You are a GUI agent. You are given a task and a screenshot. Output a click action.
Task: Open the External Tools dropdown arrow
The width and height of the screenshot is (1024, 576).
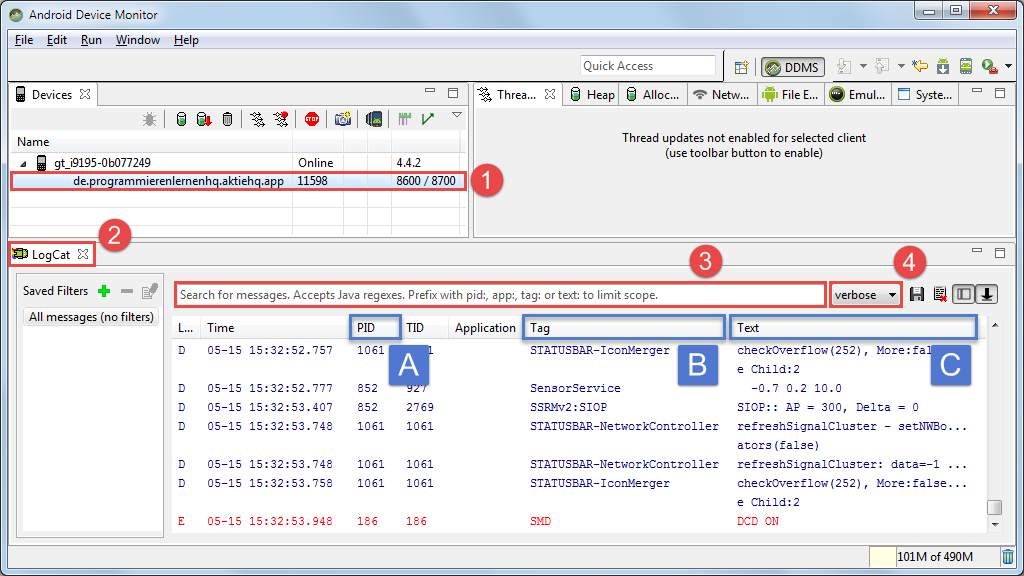[x=1008, y=66]
